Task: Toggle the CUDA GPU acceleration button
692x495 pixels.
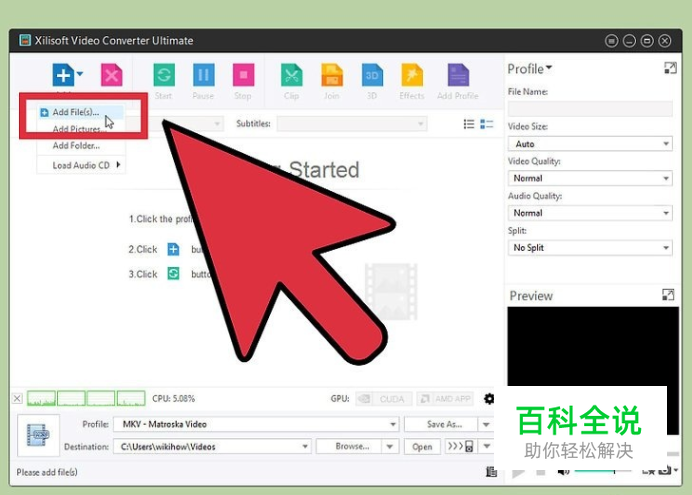Action: point(384,399)
